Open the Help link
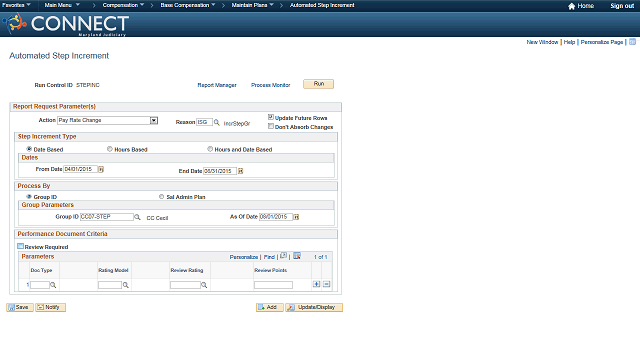The height and width of the screenshot is (360, 640). pyautogui.click(x=569, y=42)
